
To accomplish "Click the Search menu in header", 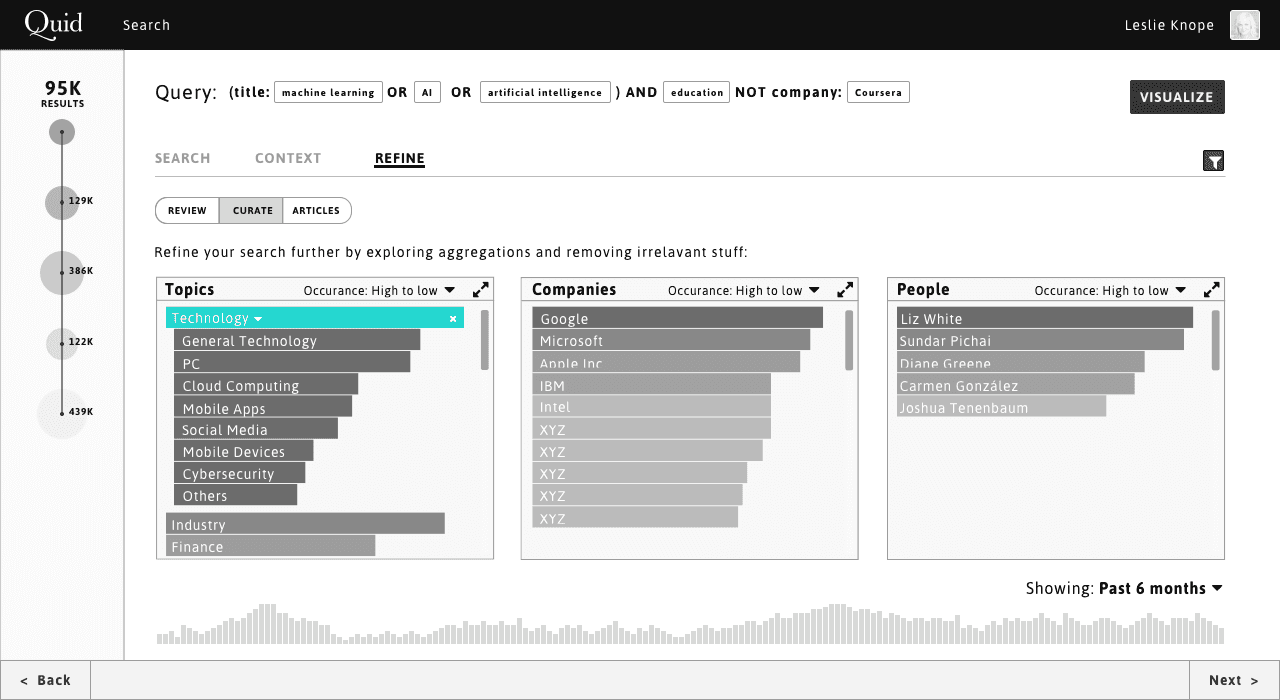I will tap(147, 25).
